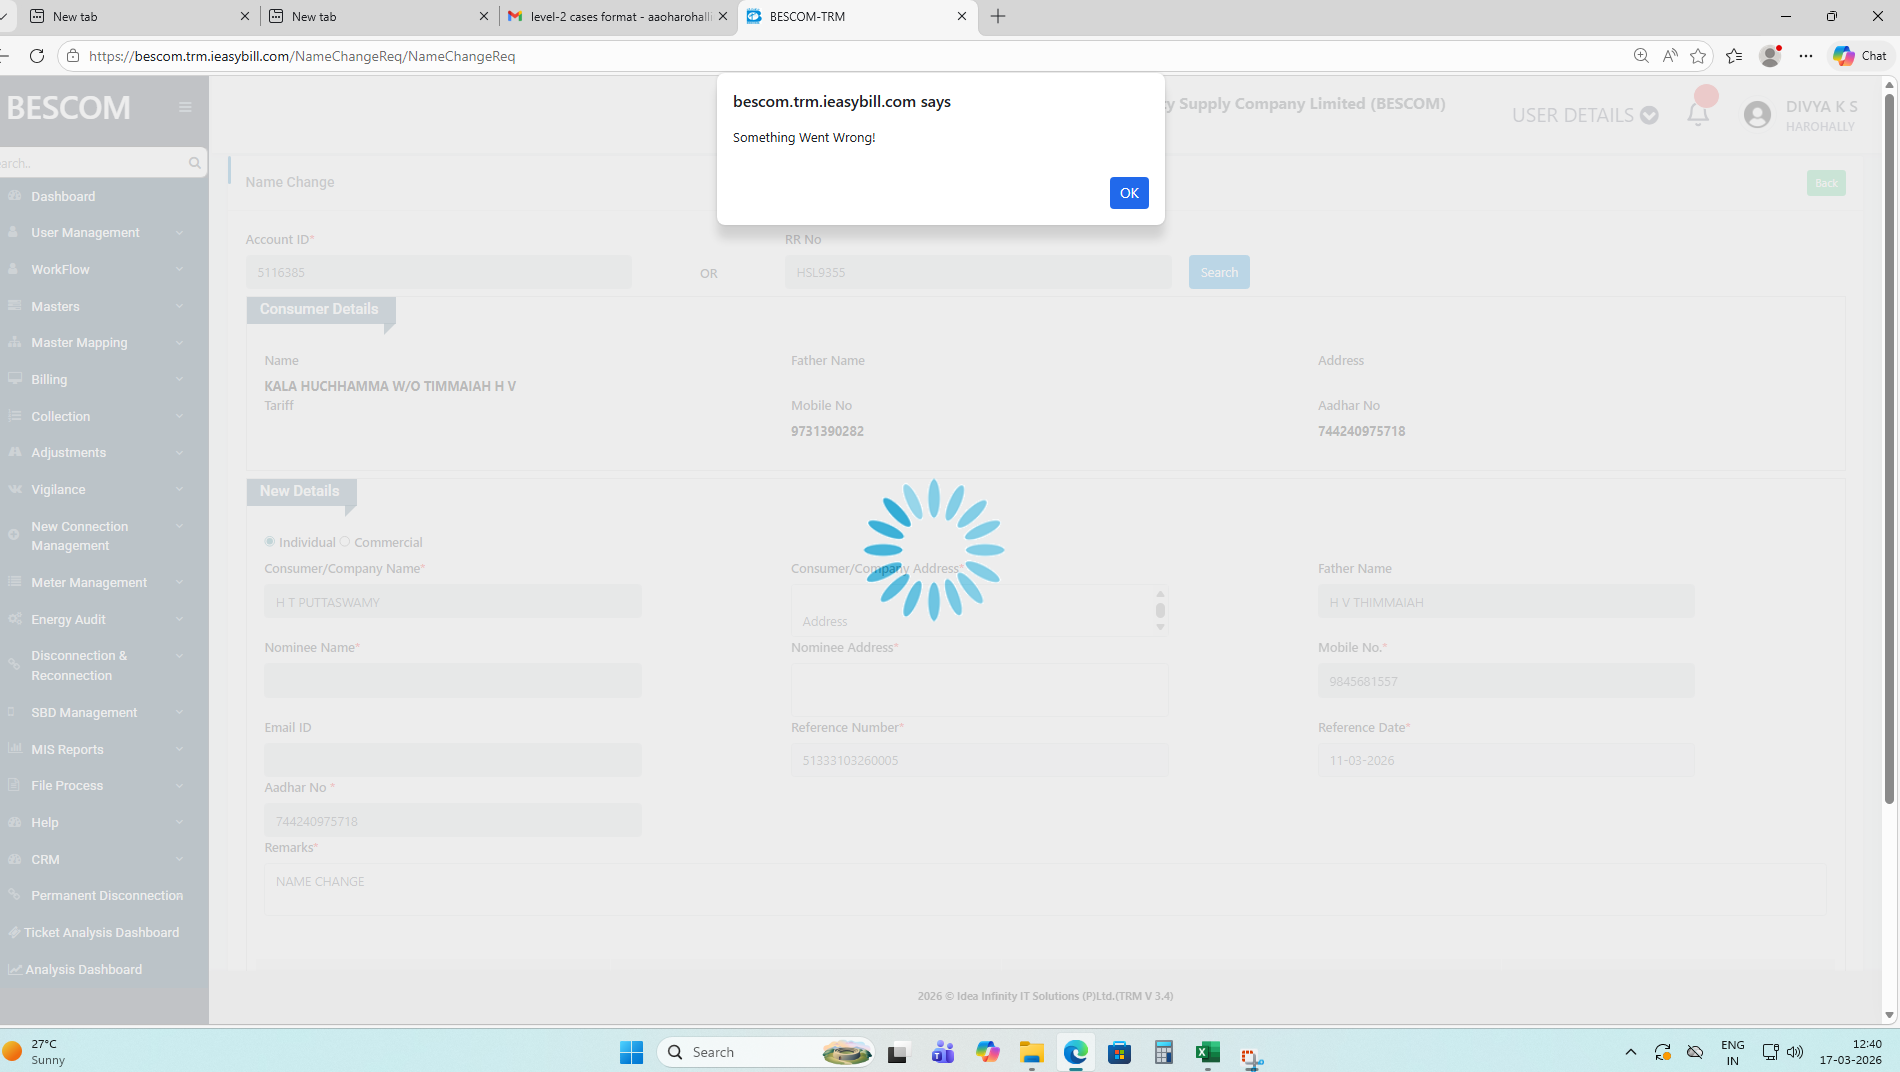Expand the WorkFlow menu
This screenshot has width=1900, height=1072.
click(95, 269)
